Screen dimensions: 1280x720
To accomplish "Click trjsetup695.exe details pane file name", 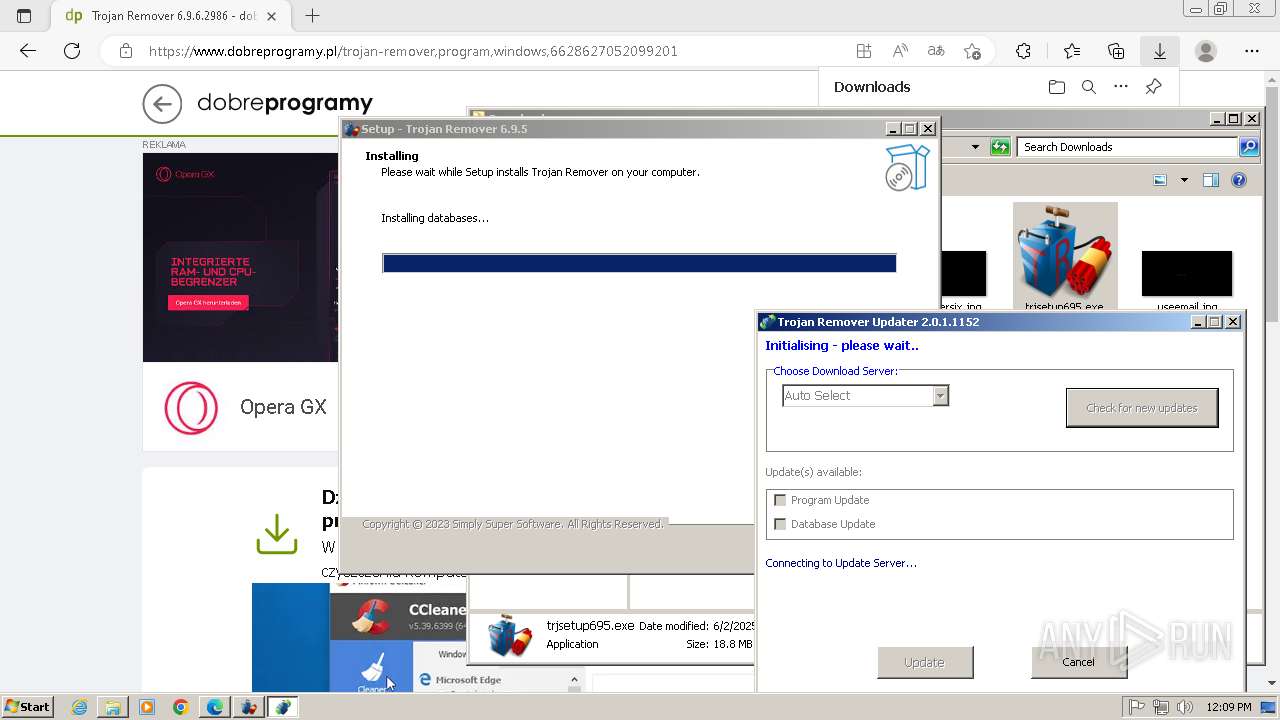I will tap(590, 625).
